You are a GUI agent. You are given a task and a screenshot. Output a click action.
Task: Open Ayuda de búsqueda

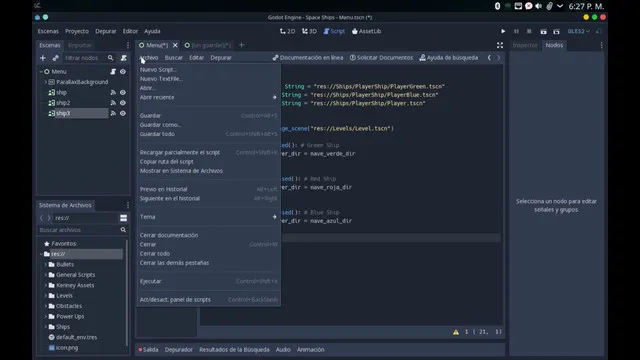click(449, 58)
